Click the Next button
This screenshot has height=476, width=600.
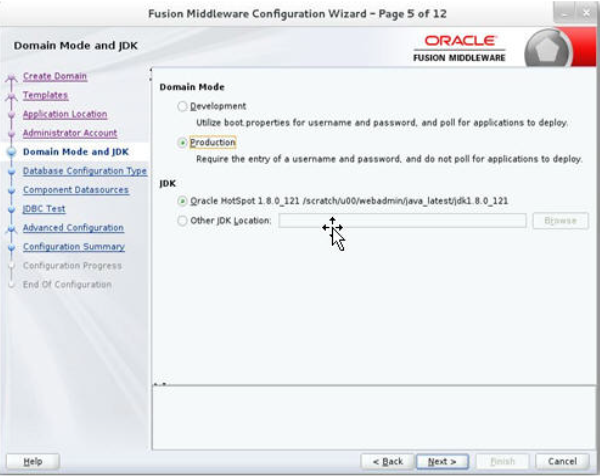tap(442, 461)
